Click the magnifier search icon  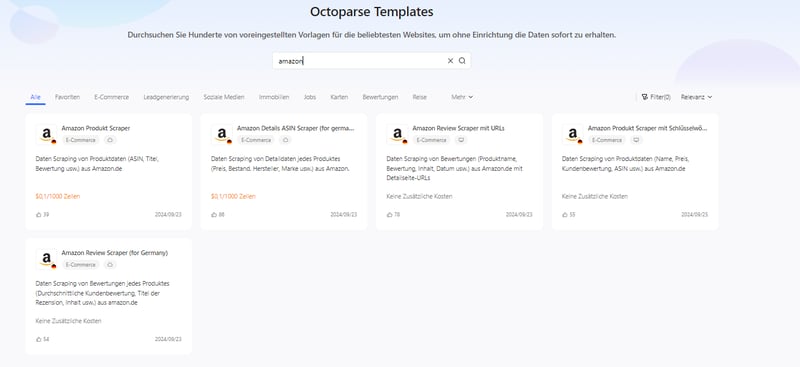pos(462,61)
